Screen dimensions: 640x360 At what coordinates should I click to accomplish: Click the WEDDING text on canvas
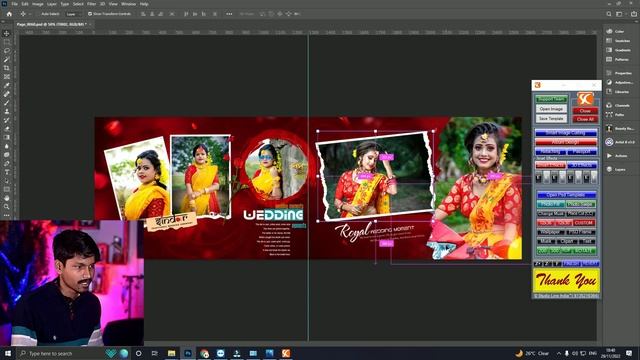pyautogui.click(x=273, y=215)
